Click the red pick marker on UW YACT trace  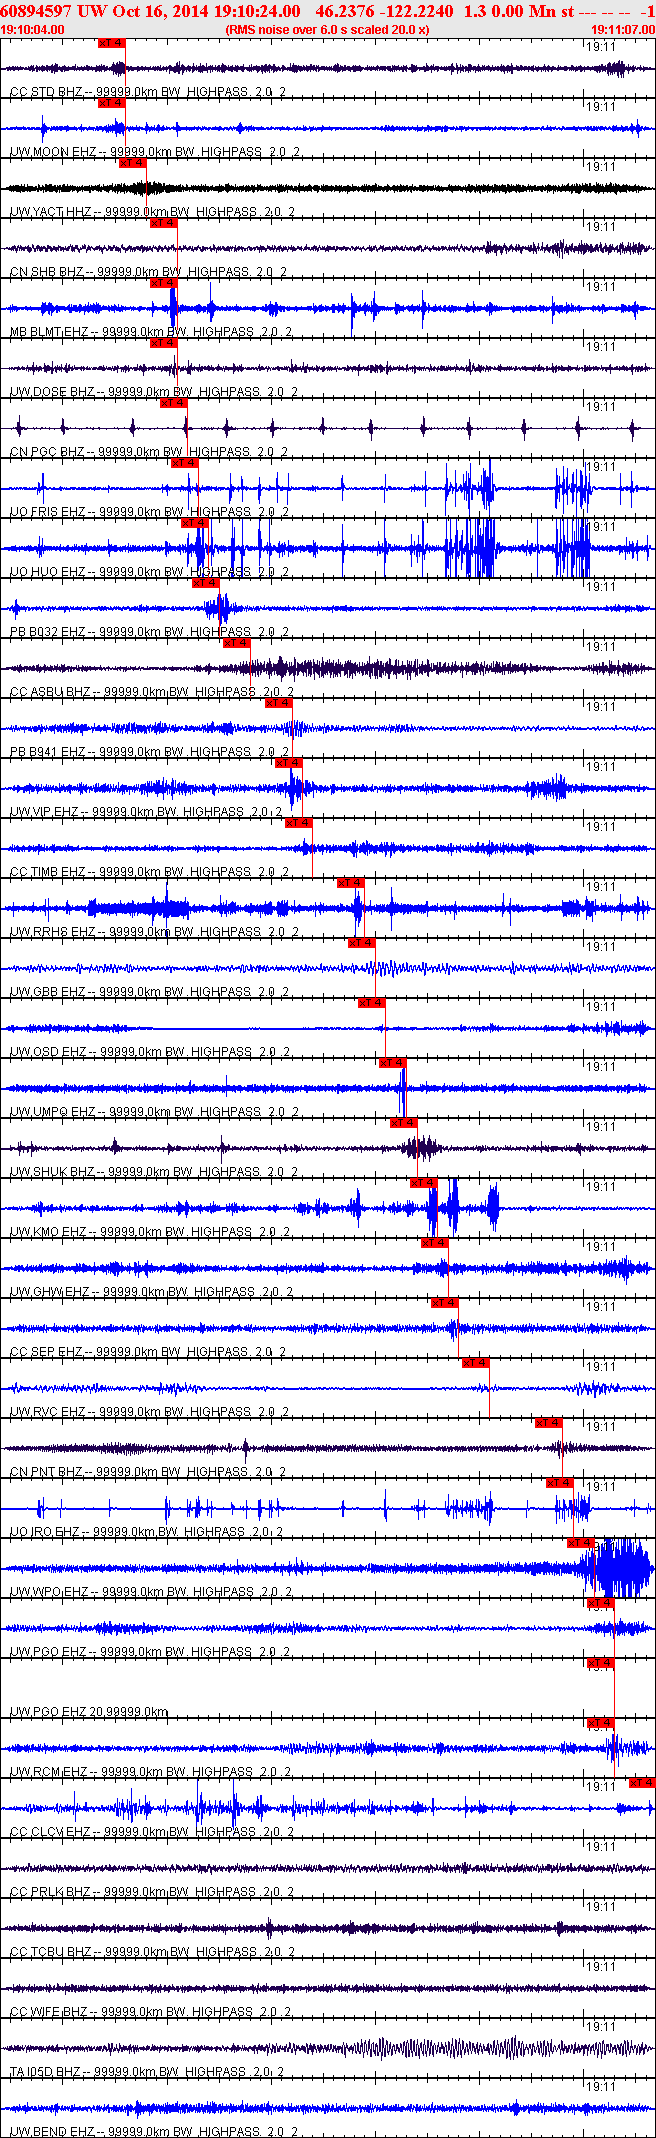point(132,163)
